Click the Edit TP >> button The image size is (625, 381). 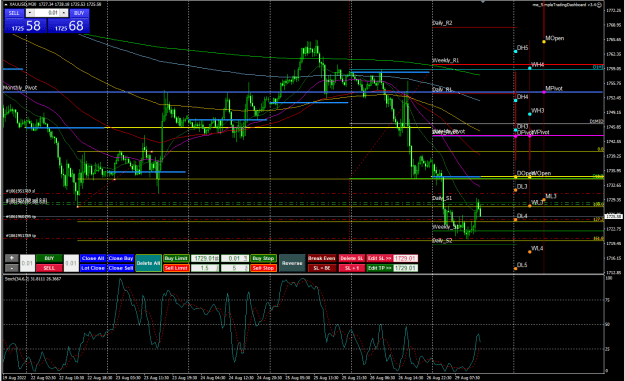pyautogui.click(x=379, y=268)
